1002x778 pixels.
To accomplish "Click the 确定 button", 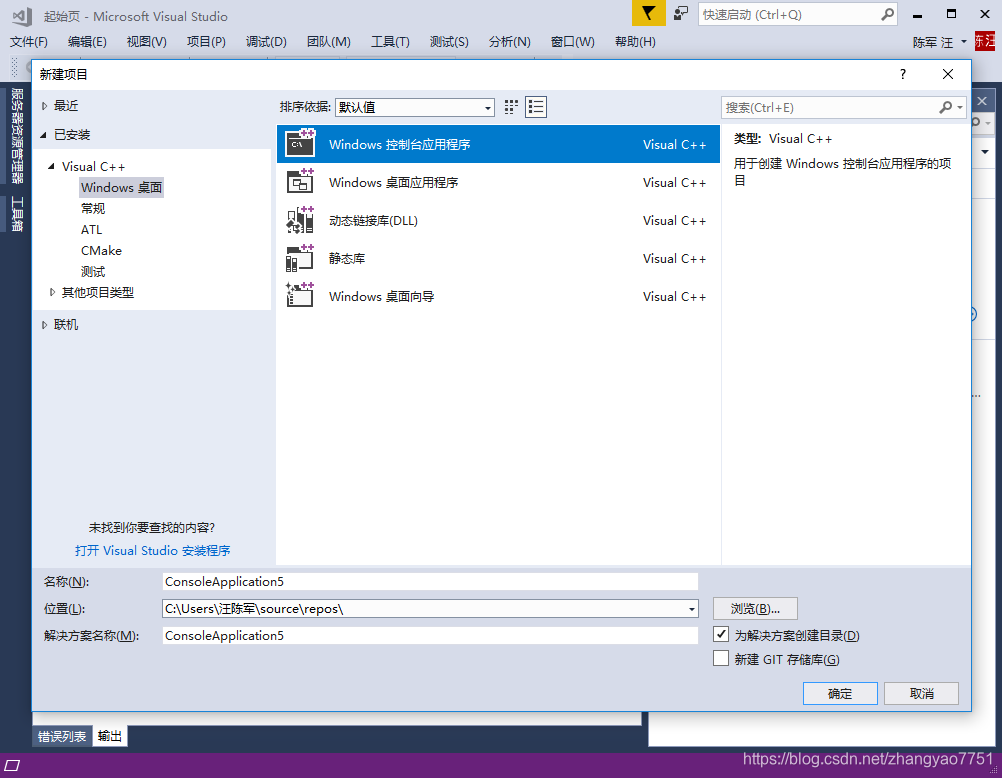I will (840, 694).
